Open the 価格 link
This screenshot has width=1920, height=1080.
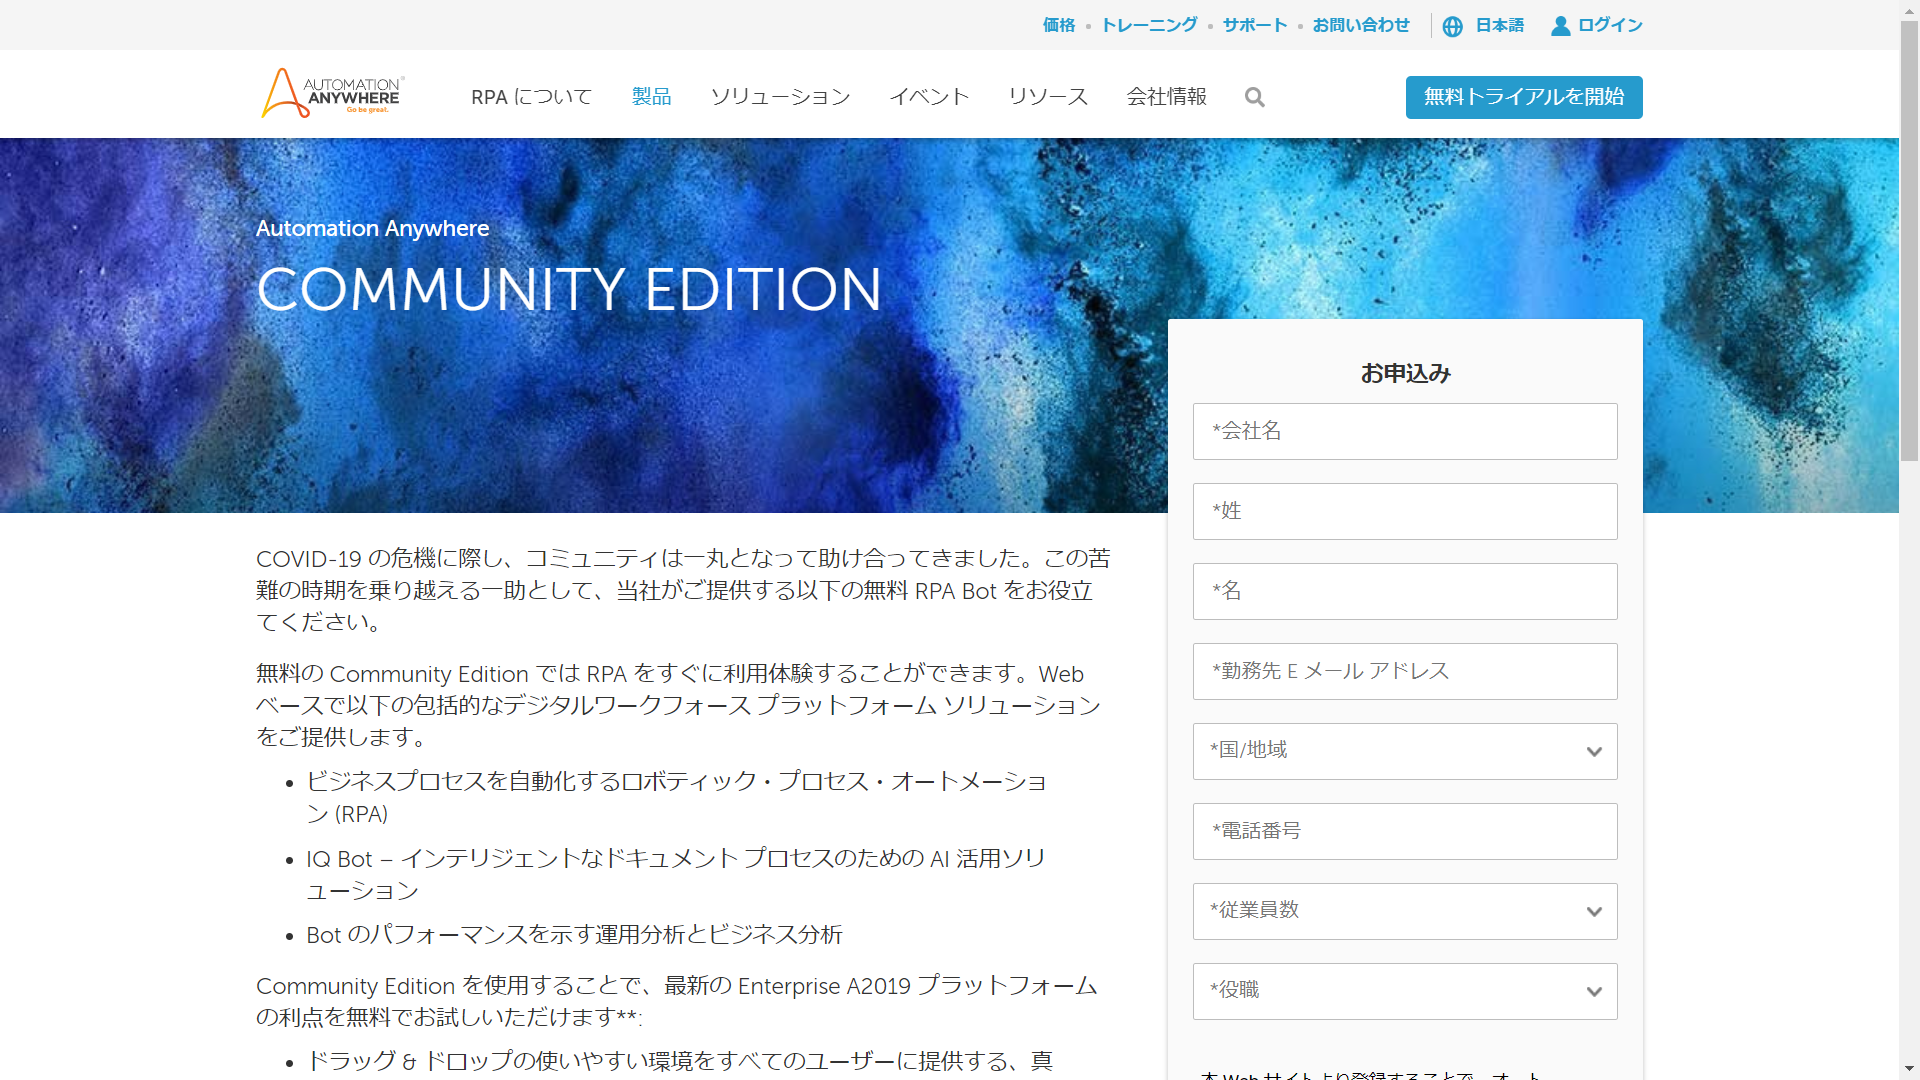tap(1058, 25)
